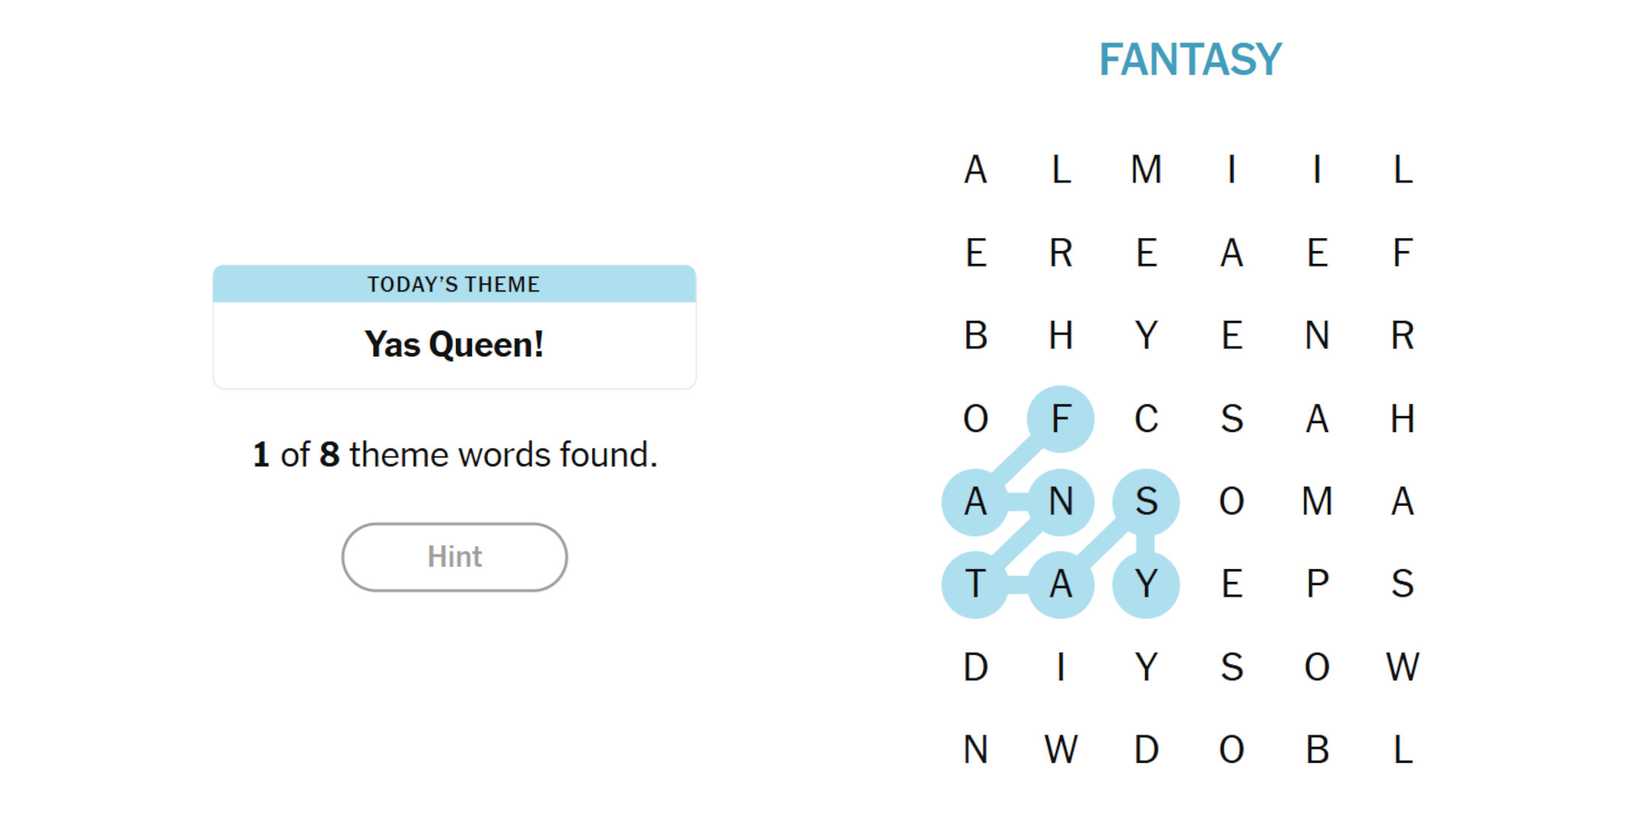Click the FANTASY word above the grid

pyautogui.click(x=1190, y=60)
